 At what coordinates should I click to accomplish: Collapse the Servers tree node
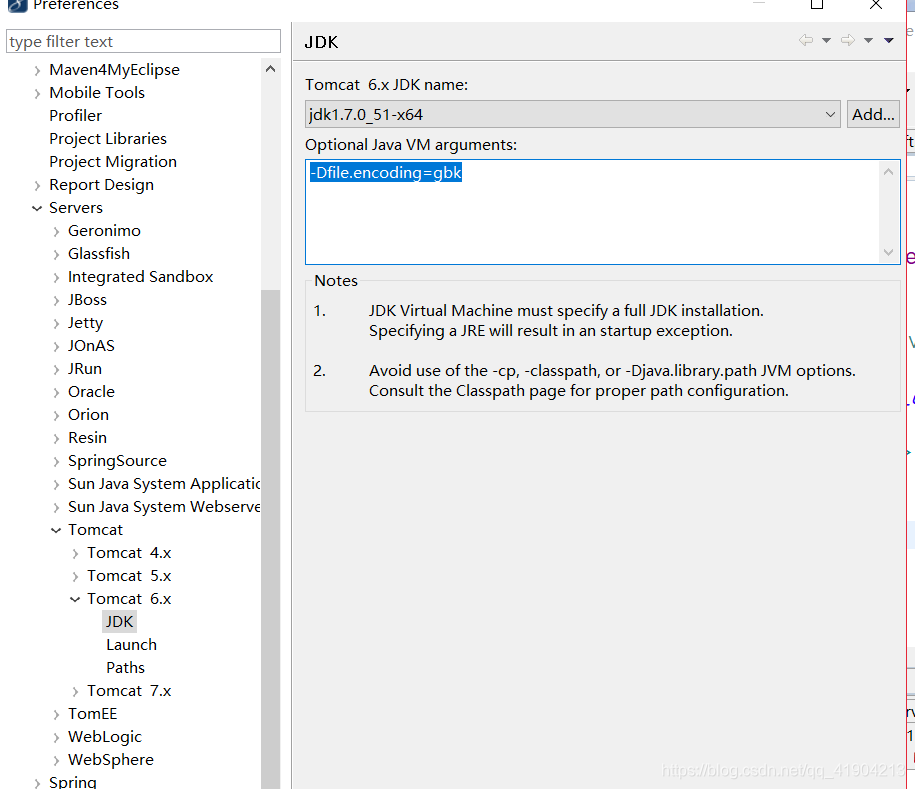pyautogui.click(x=37, y=208)
